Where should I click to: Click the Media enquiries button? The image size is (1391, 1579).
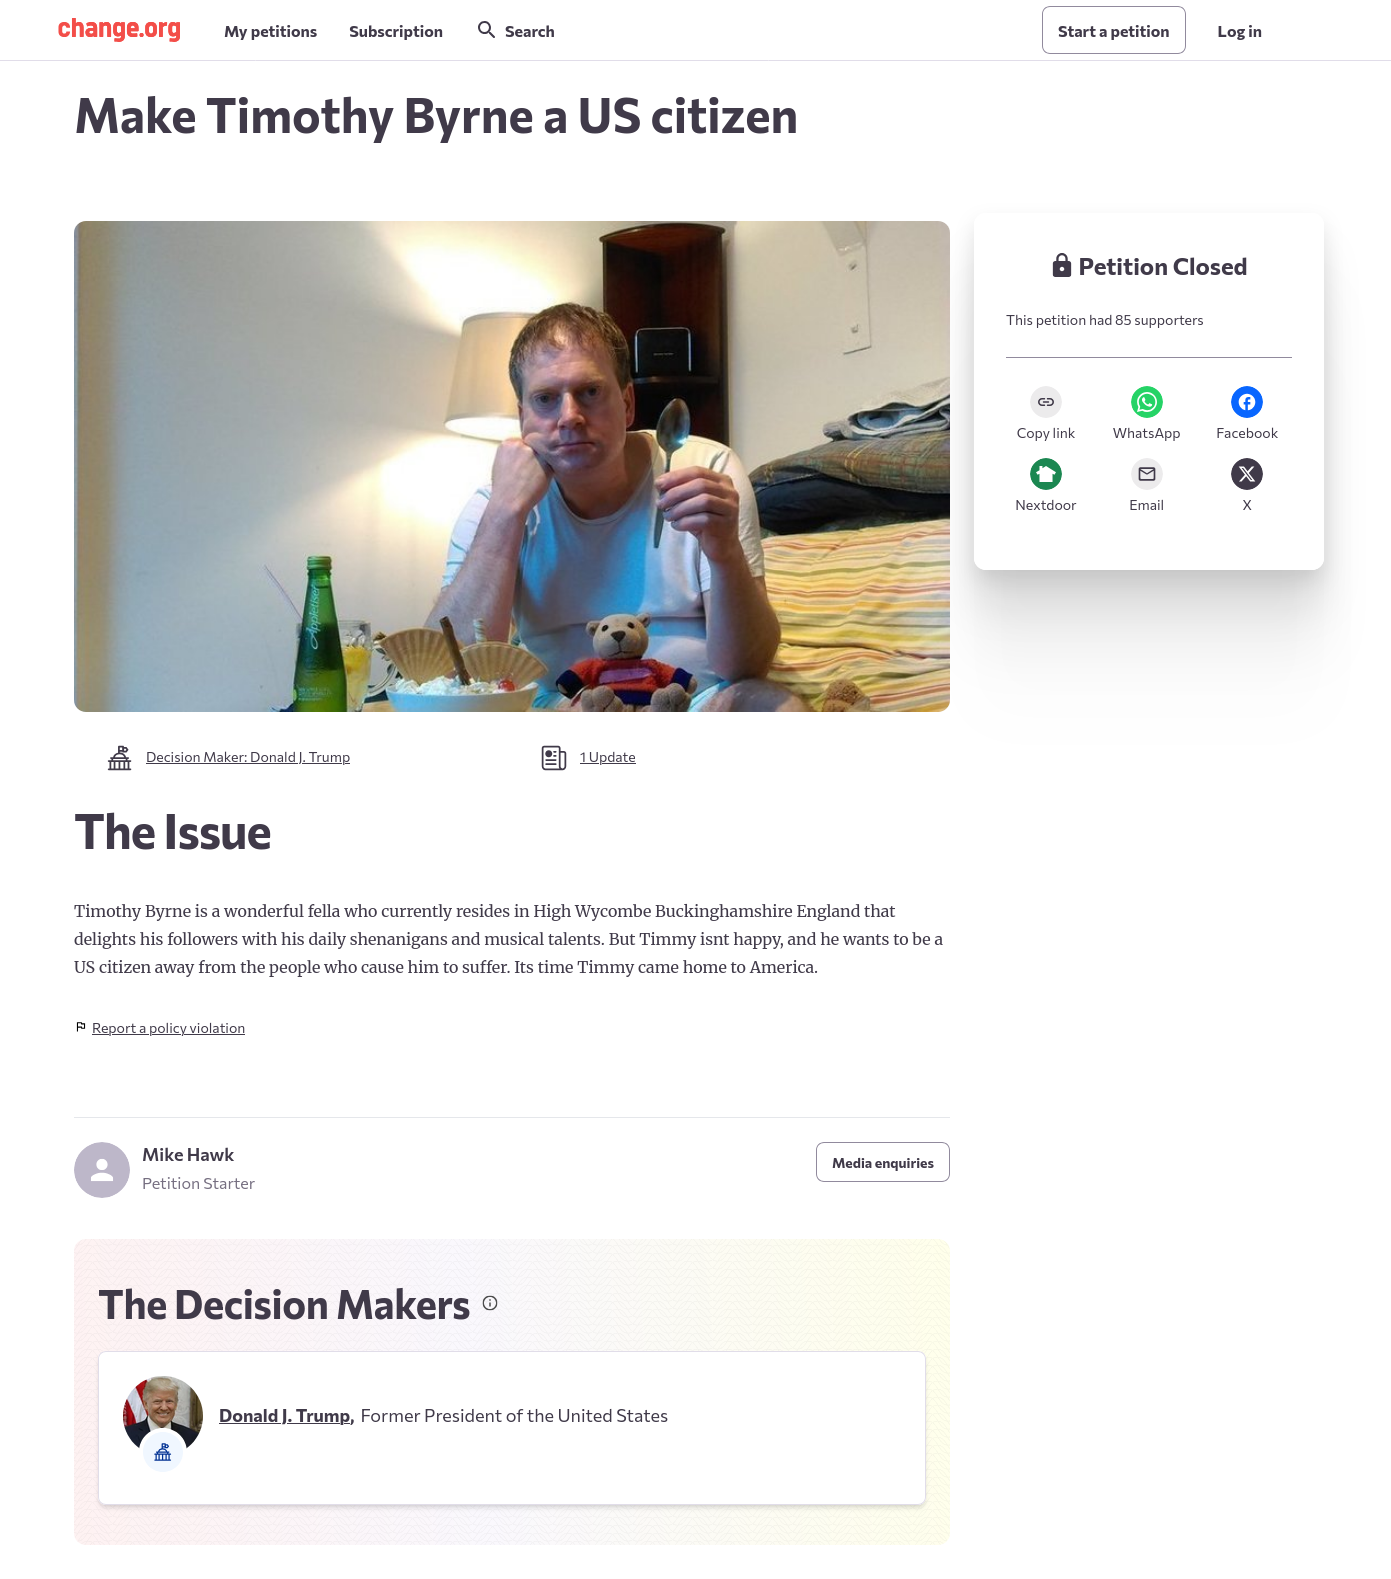[x=883, y=1162]
